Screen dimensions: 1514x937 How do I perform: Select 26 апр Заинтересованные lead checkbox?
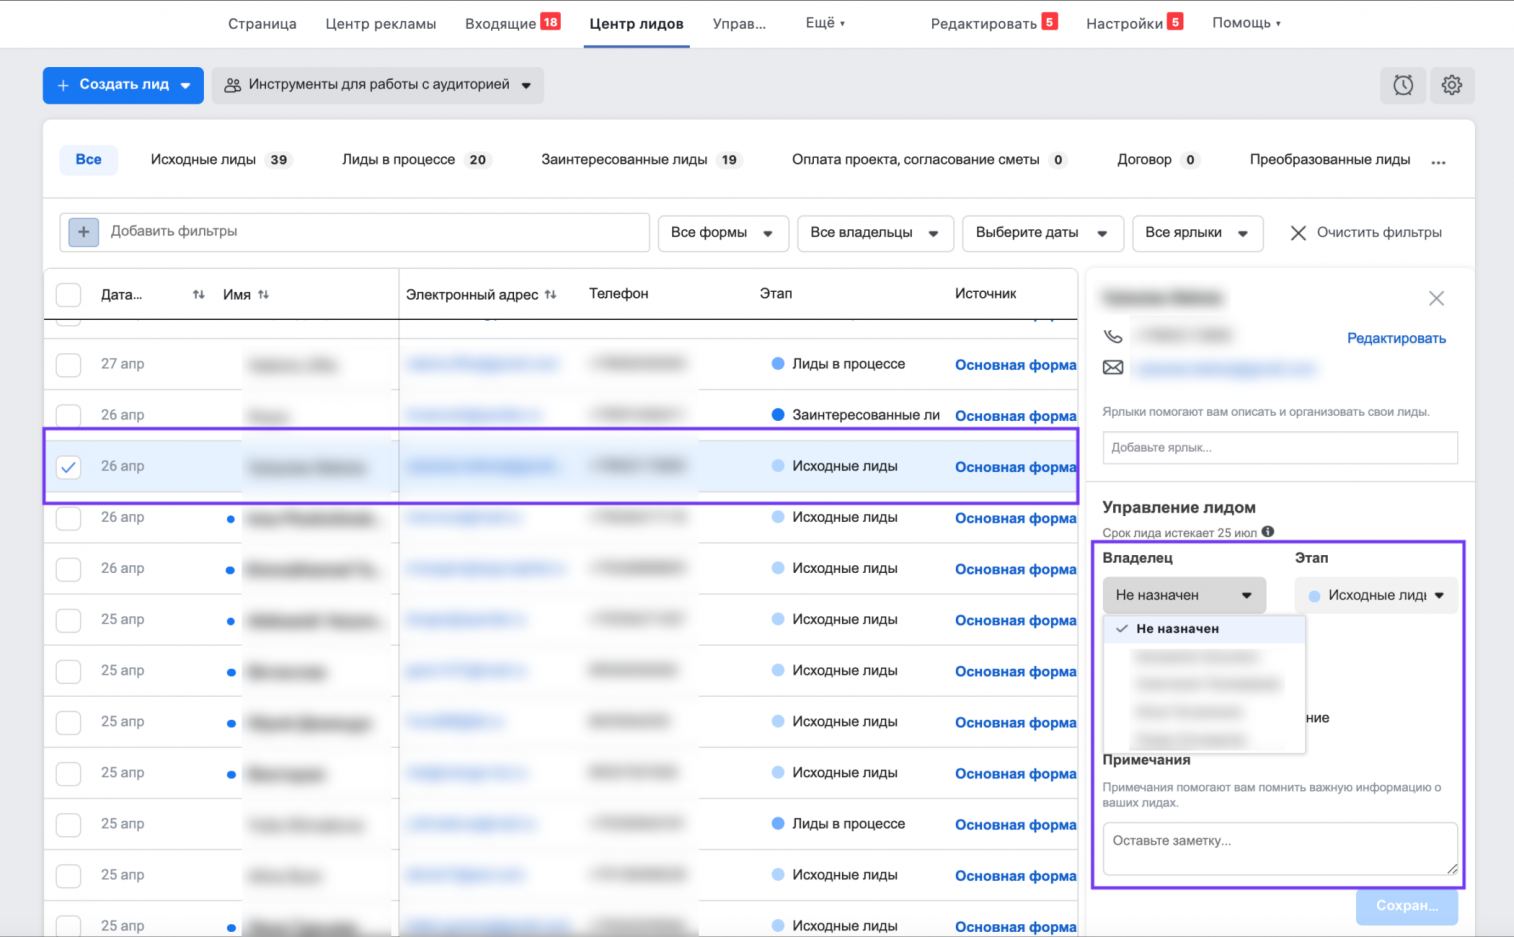[x=68, y=416]
